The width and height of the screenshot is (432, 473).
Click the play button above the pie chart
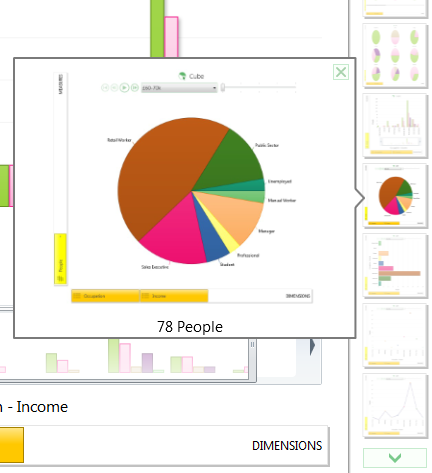coord(124,88)
